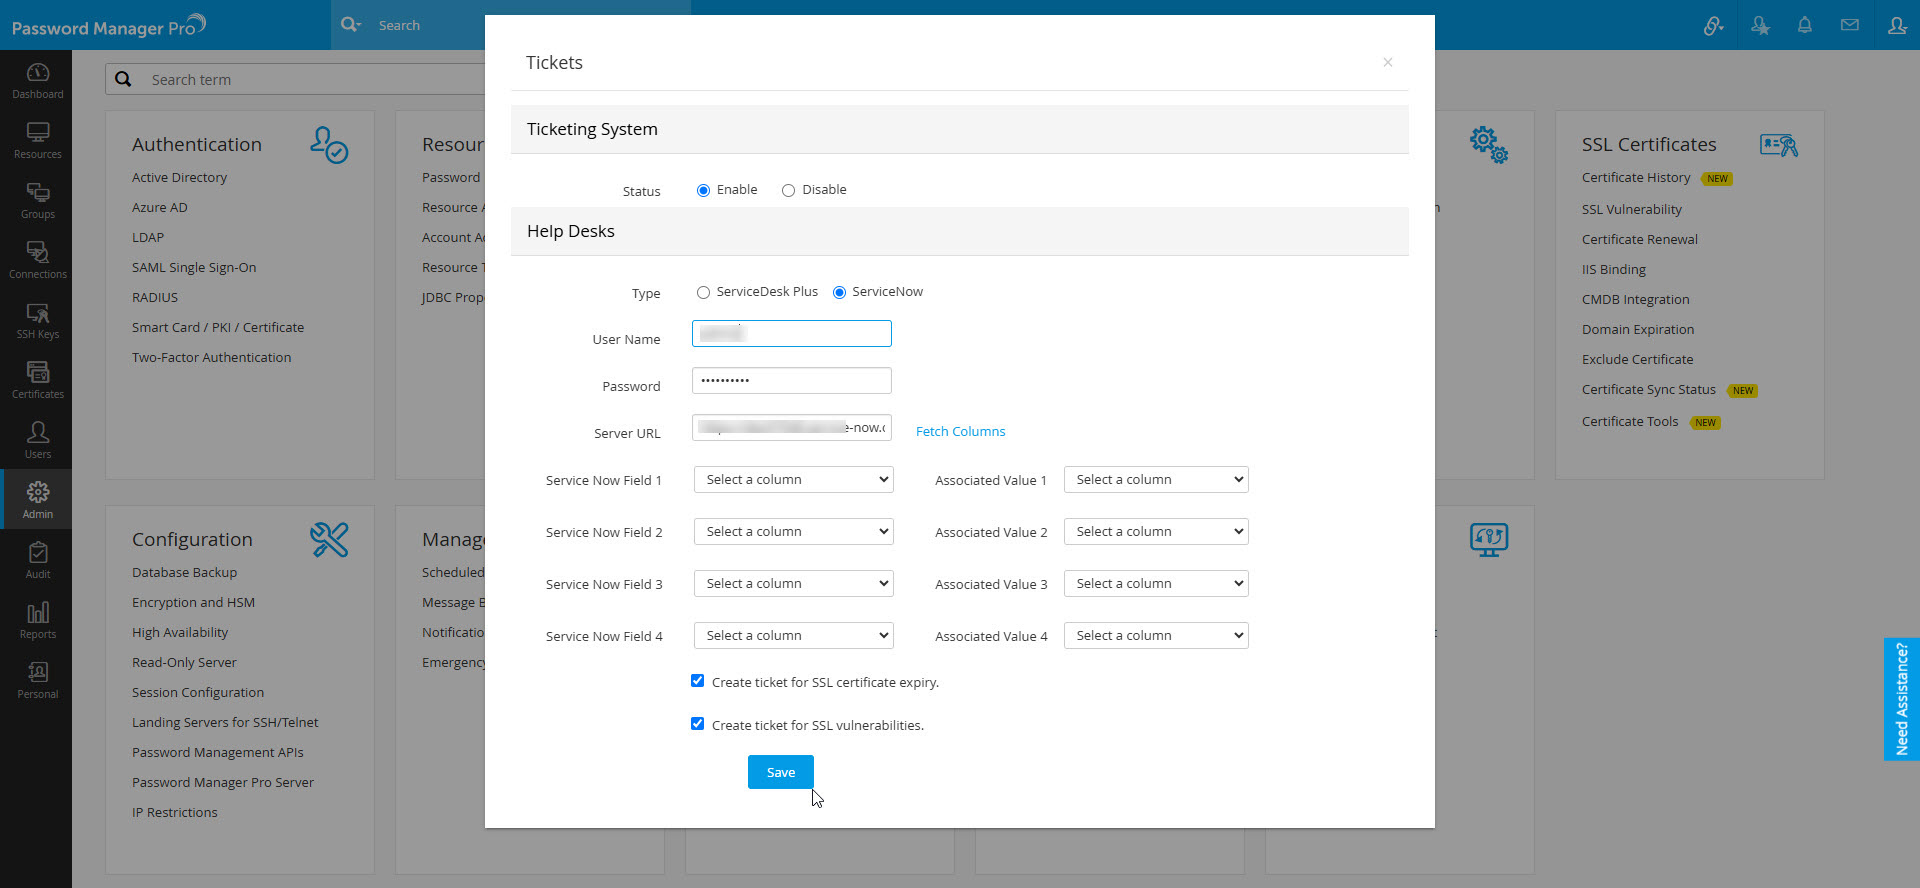The height and width of the screenshot is (888, 1920).
Task: Open CMDB Integration link
Action: pos(1636,299)
